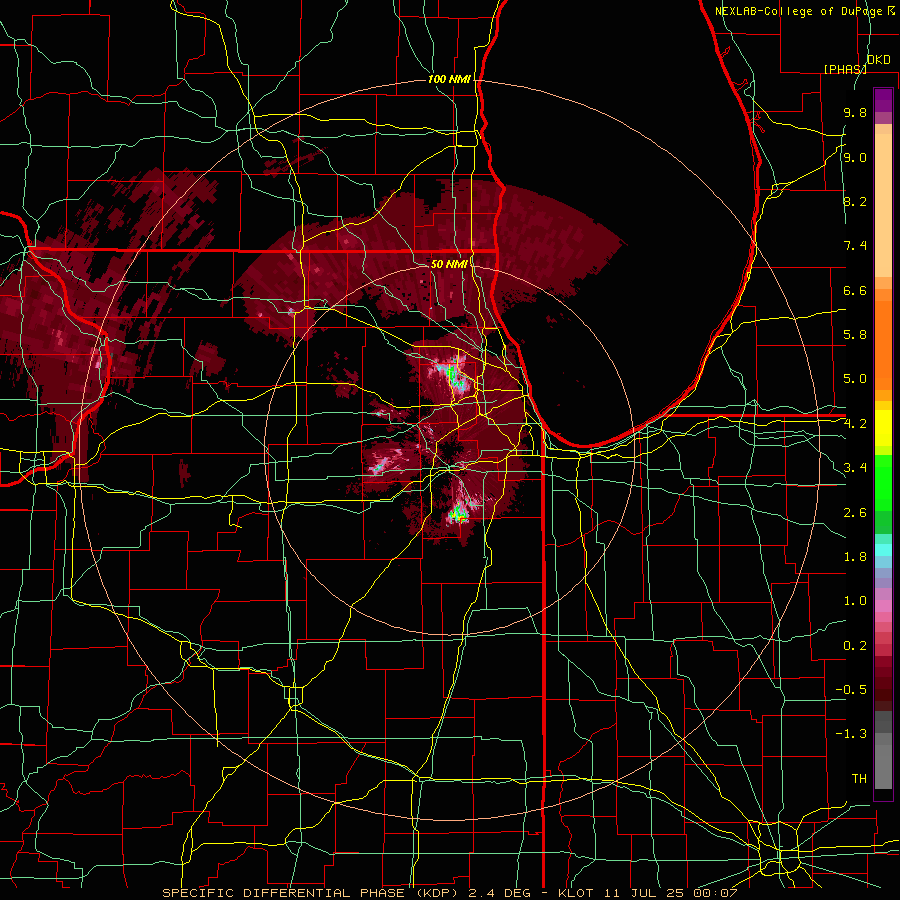
Task: Click the 7.4 scale value
Action: coord(855,246)
